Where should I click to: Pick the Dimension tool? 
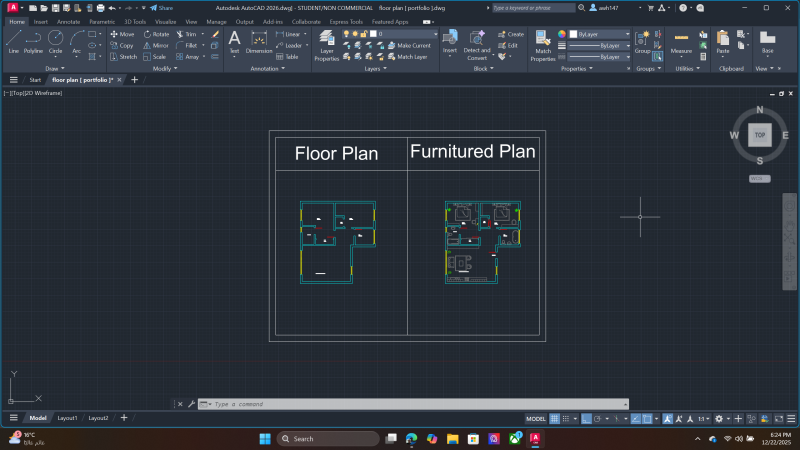pos(259,41)
